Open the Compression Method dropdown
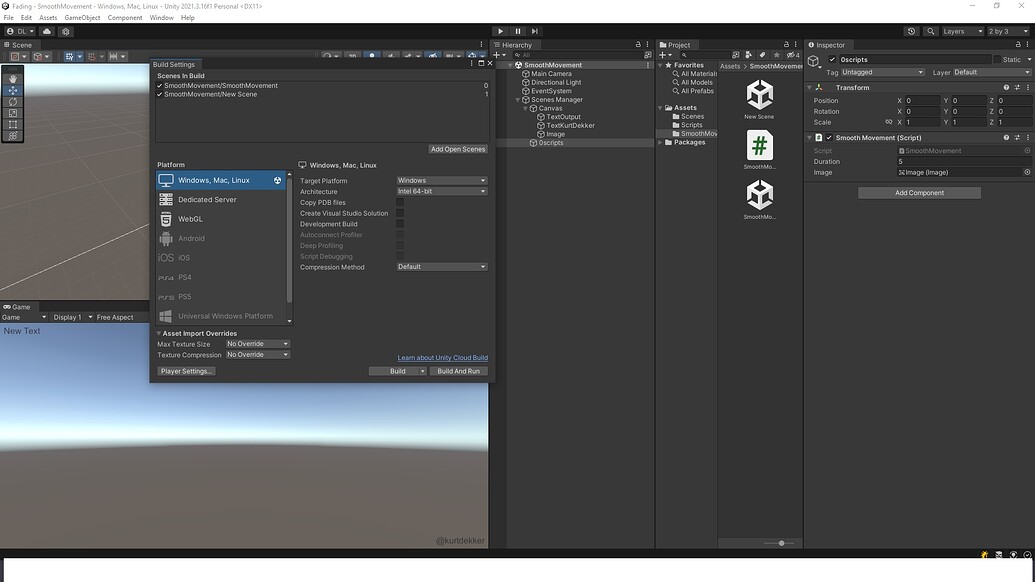1035x582 pixels. pyautogui.click(x=441, y=266)
